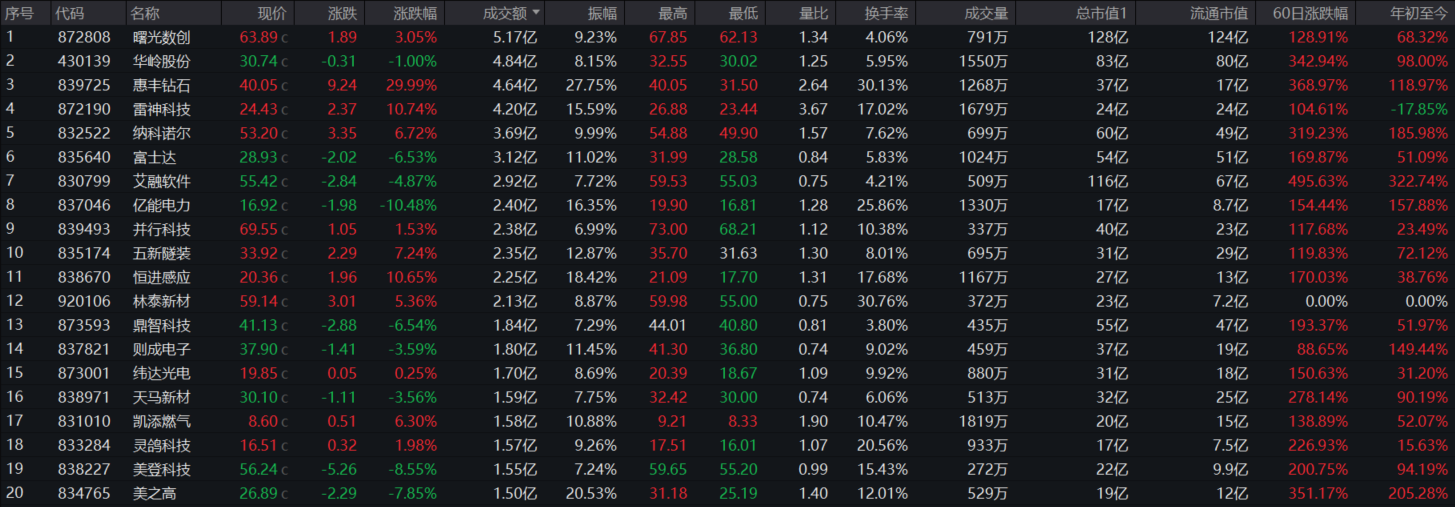Choose the 五新隧装 stock name
This screenshot has width=1455, height=507.
coord(161,253)
